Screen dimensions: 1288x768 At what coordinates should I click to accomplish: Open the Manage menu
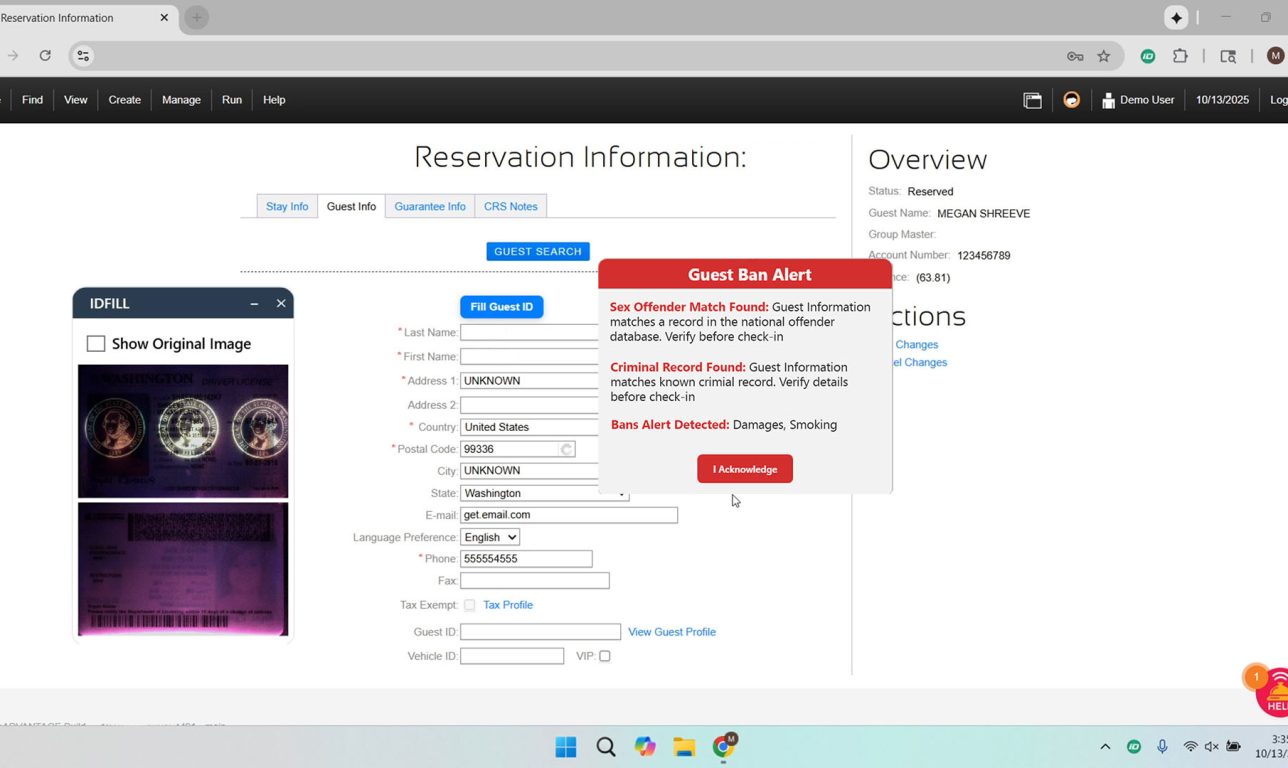pos(181,100)
